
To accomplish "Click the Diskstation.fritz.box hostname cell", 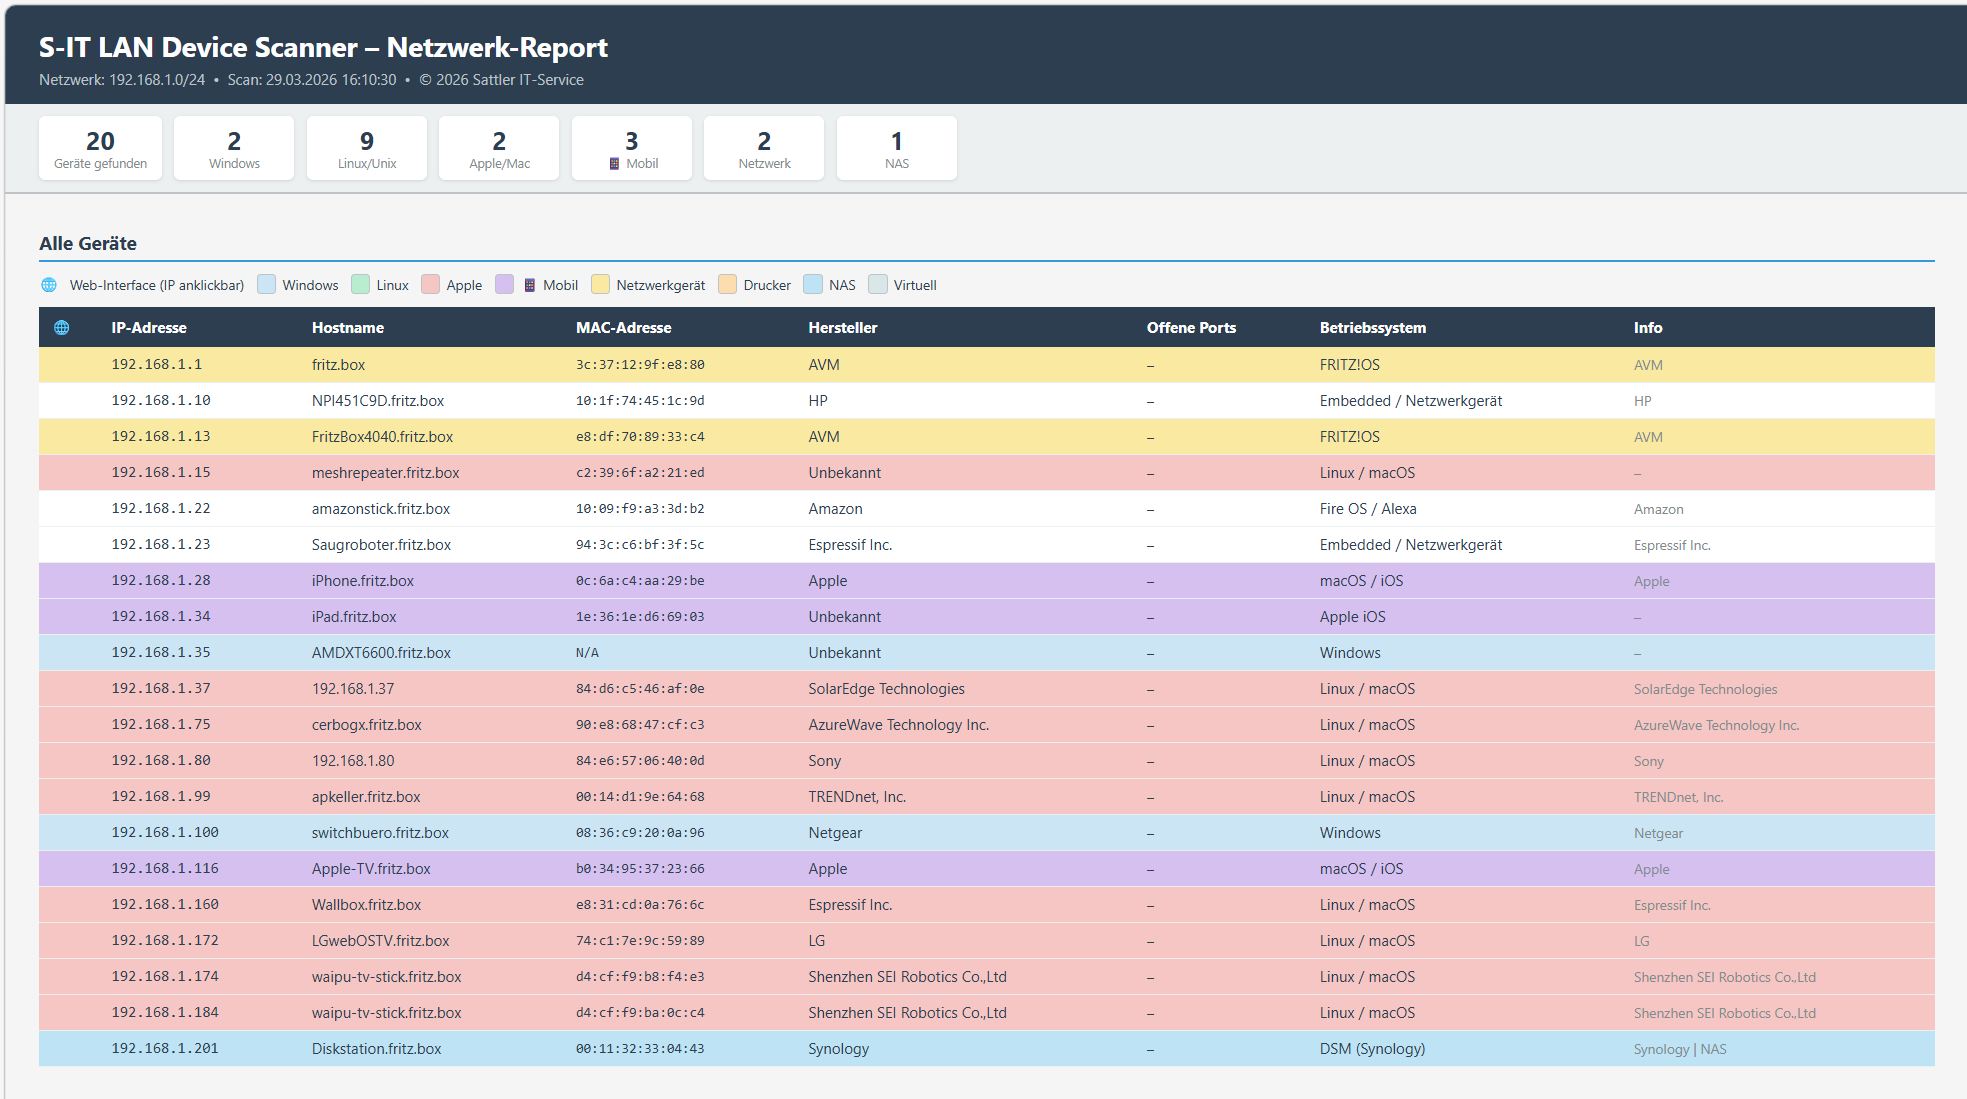I will click(377, 1049).
